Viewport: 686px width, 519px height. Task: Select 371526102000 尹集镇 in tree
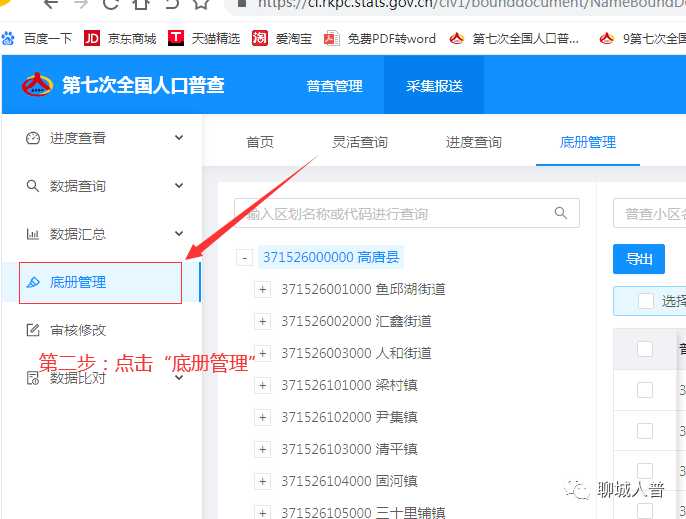pos(349,417)
